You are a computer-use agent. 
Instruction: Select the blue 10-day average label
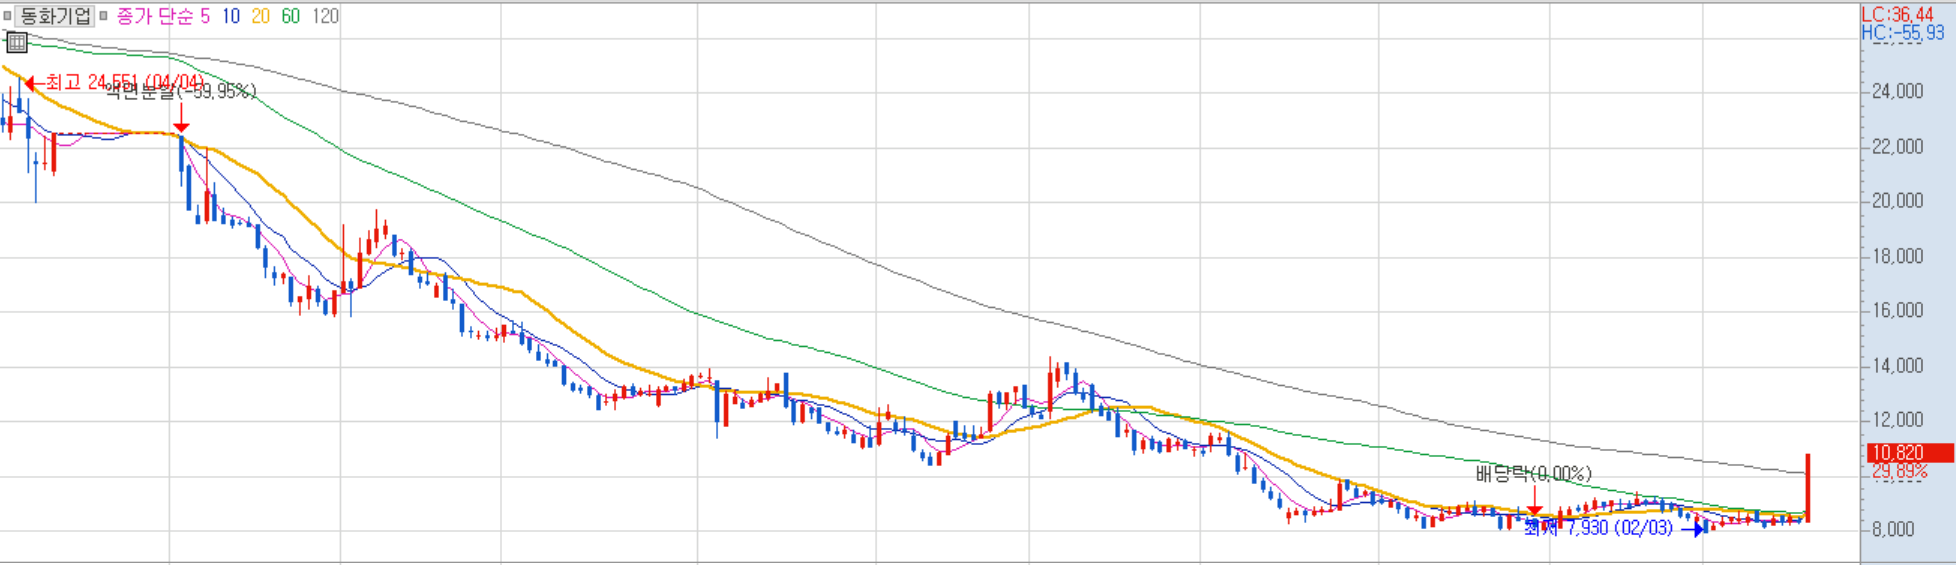(x=231, y=16)
